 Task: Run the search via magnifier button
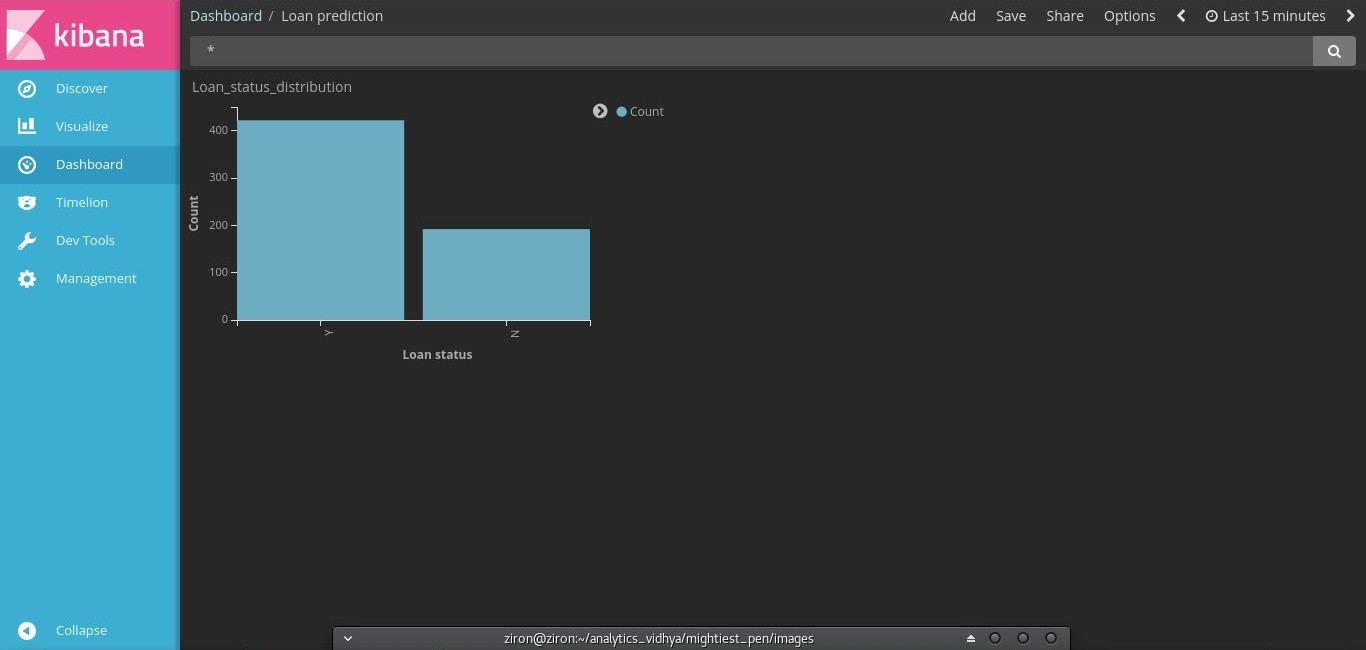[x=1334, y=51]
